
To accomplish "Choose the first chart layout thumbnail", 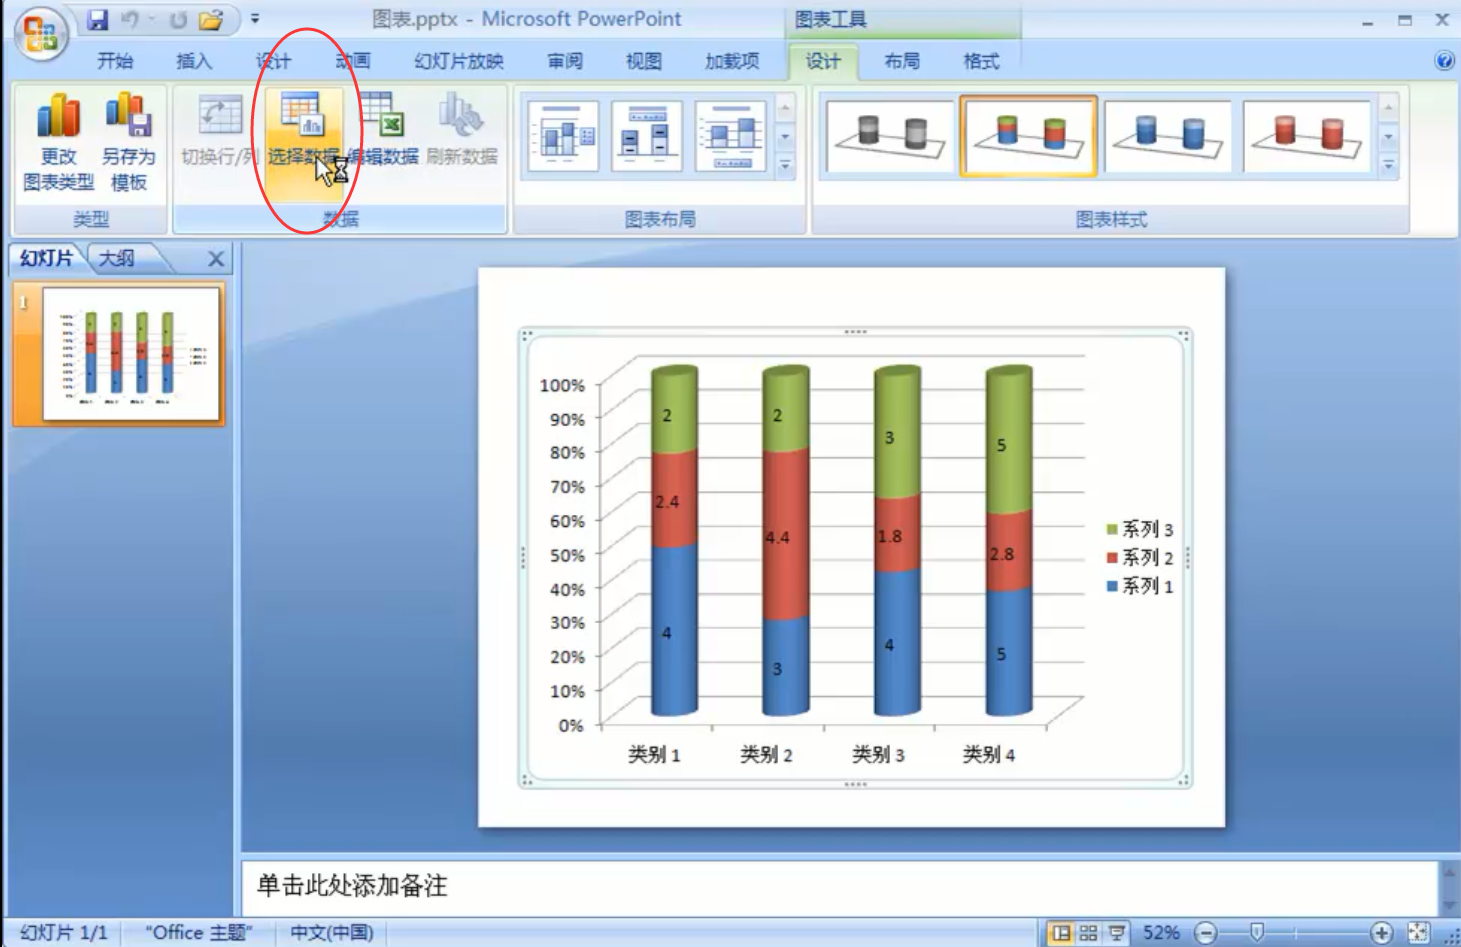I will click(x=564, y=135).
